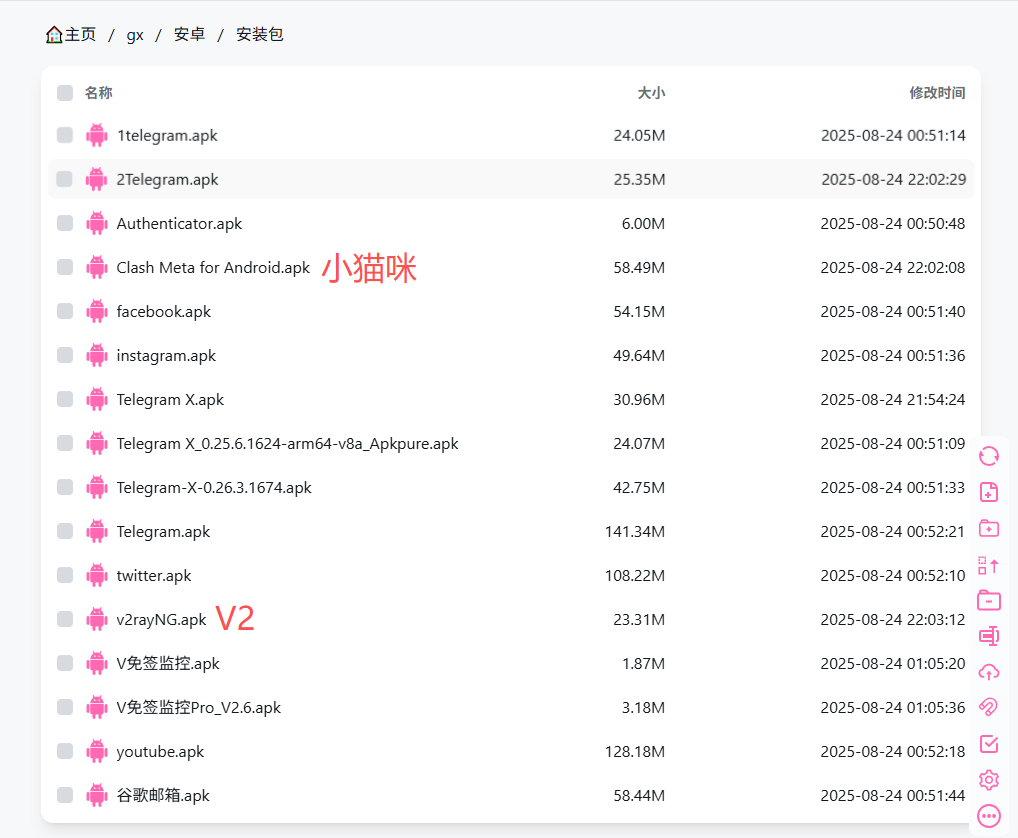Screen dimensions: 1018x838
Task: Tick the checkbox for 谷歌邮箱.apk
Action: coord(65,796)
